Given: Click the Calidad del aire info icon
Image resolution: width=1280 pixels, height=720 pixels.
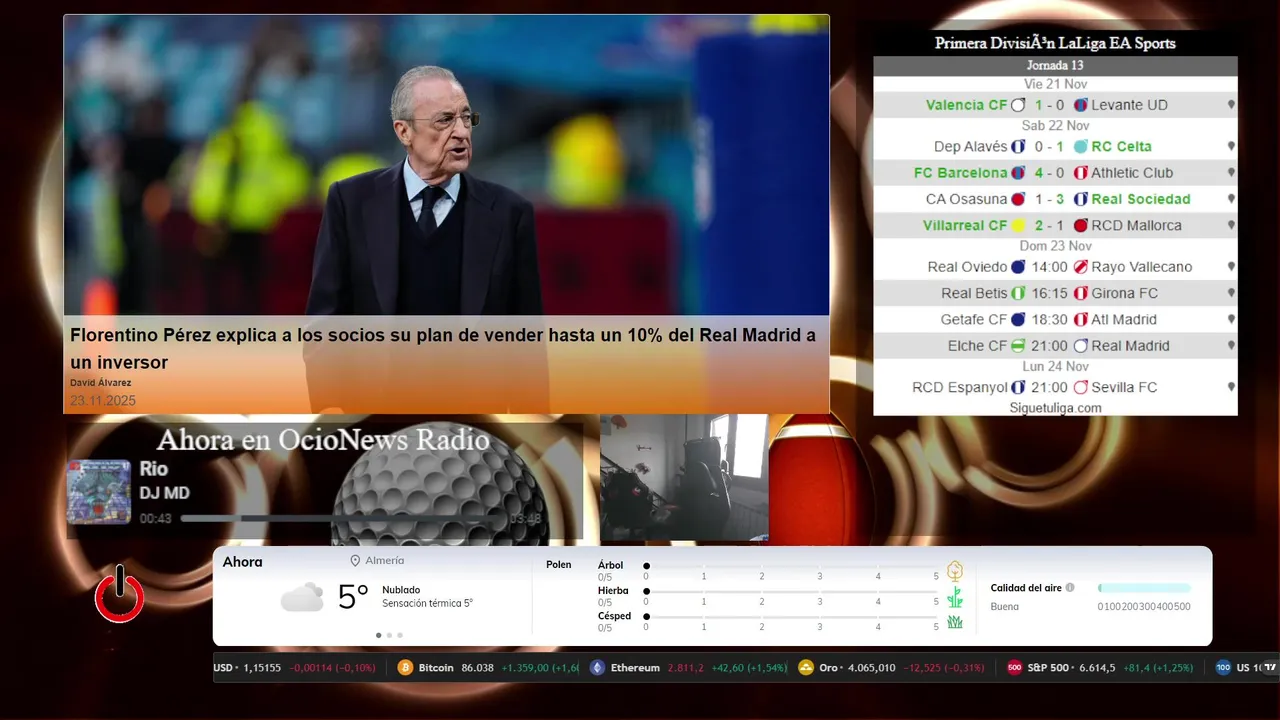Looking at the screenshot, I should click(1070, 588).
